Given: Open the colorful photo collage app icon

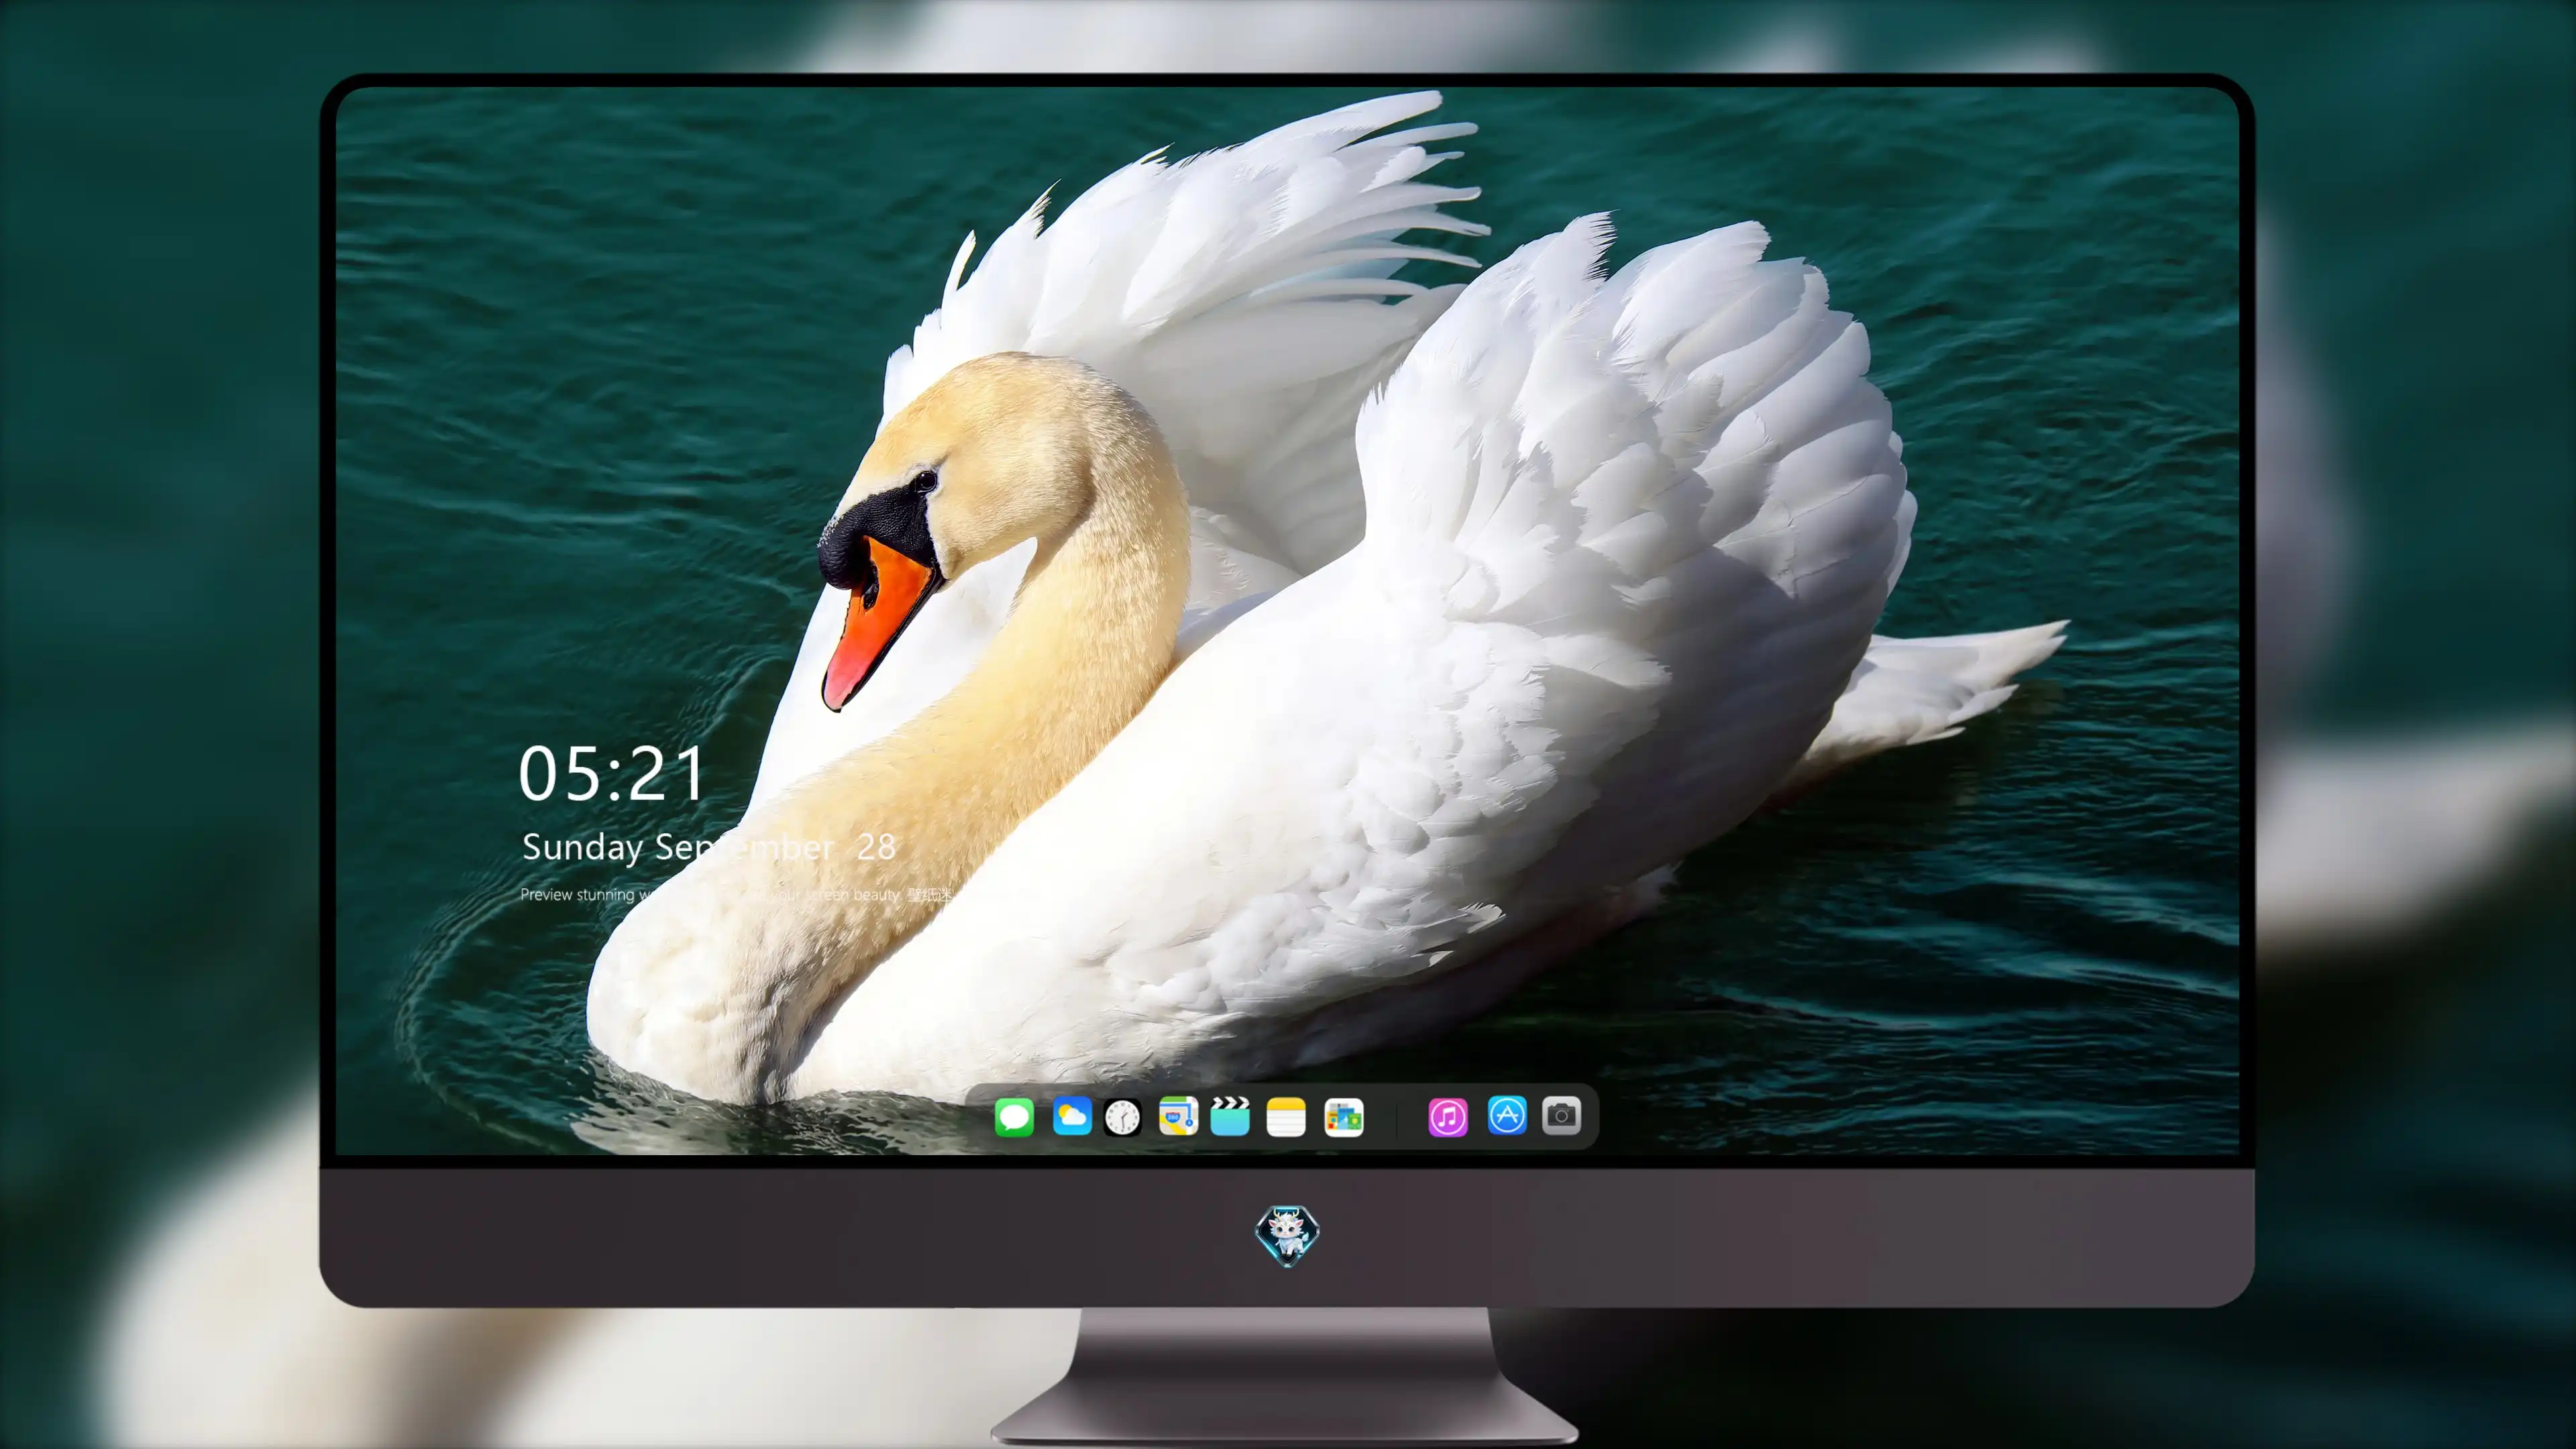Looking at the screenshot, I should tap(1344, 1117).
